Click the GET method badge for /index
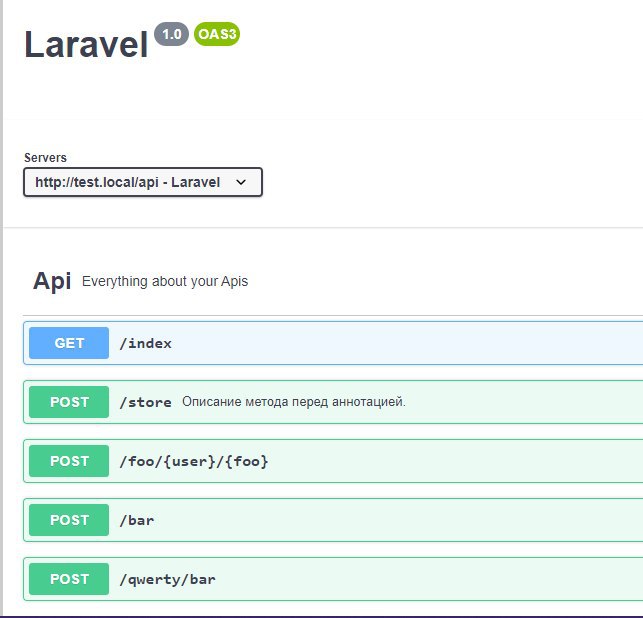The height and width of the screenshot is (618, 643). 69,343
